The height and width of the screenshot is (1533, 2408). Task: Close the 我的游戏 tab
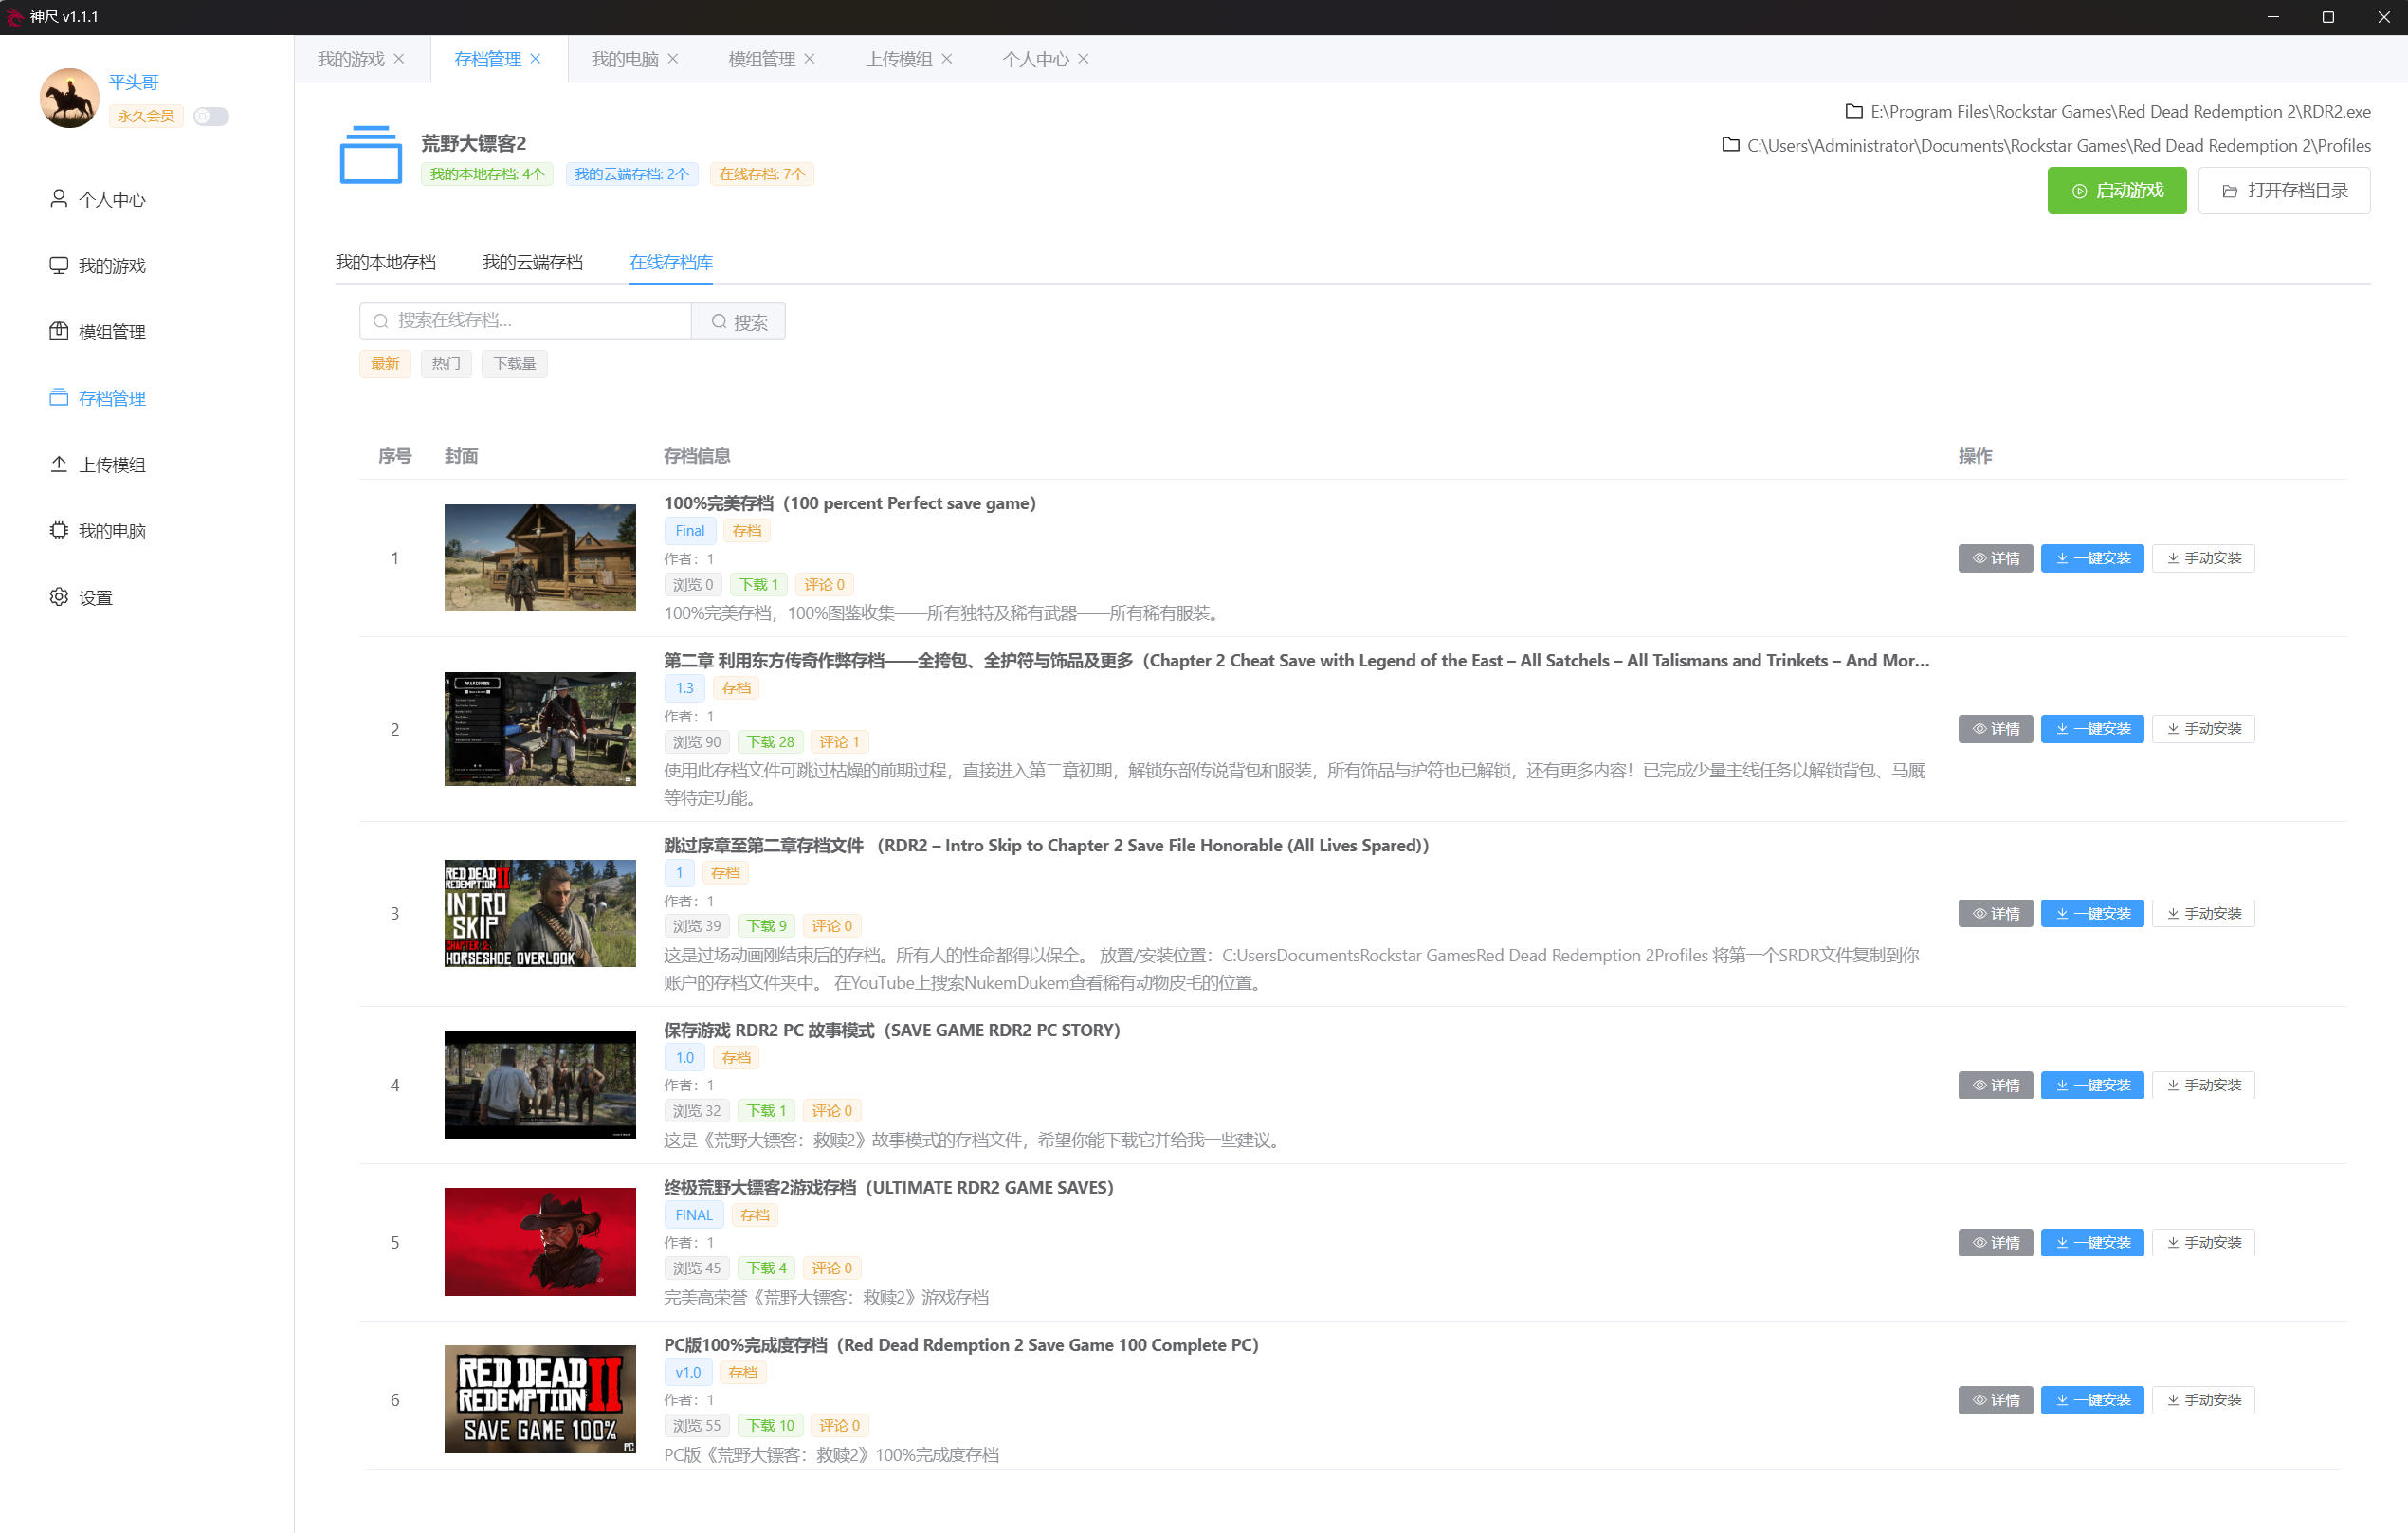pos(399,59)
